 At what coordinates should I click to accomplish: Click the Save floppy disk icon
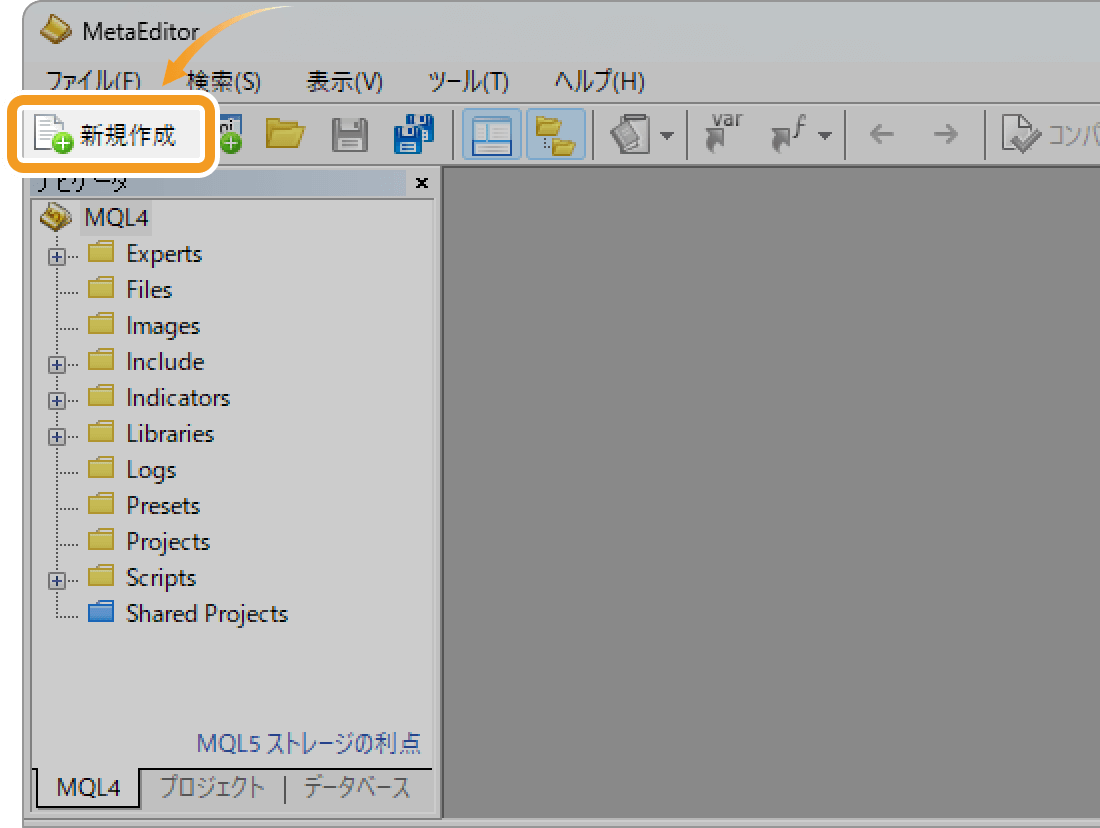tap(349, 134)
